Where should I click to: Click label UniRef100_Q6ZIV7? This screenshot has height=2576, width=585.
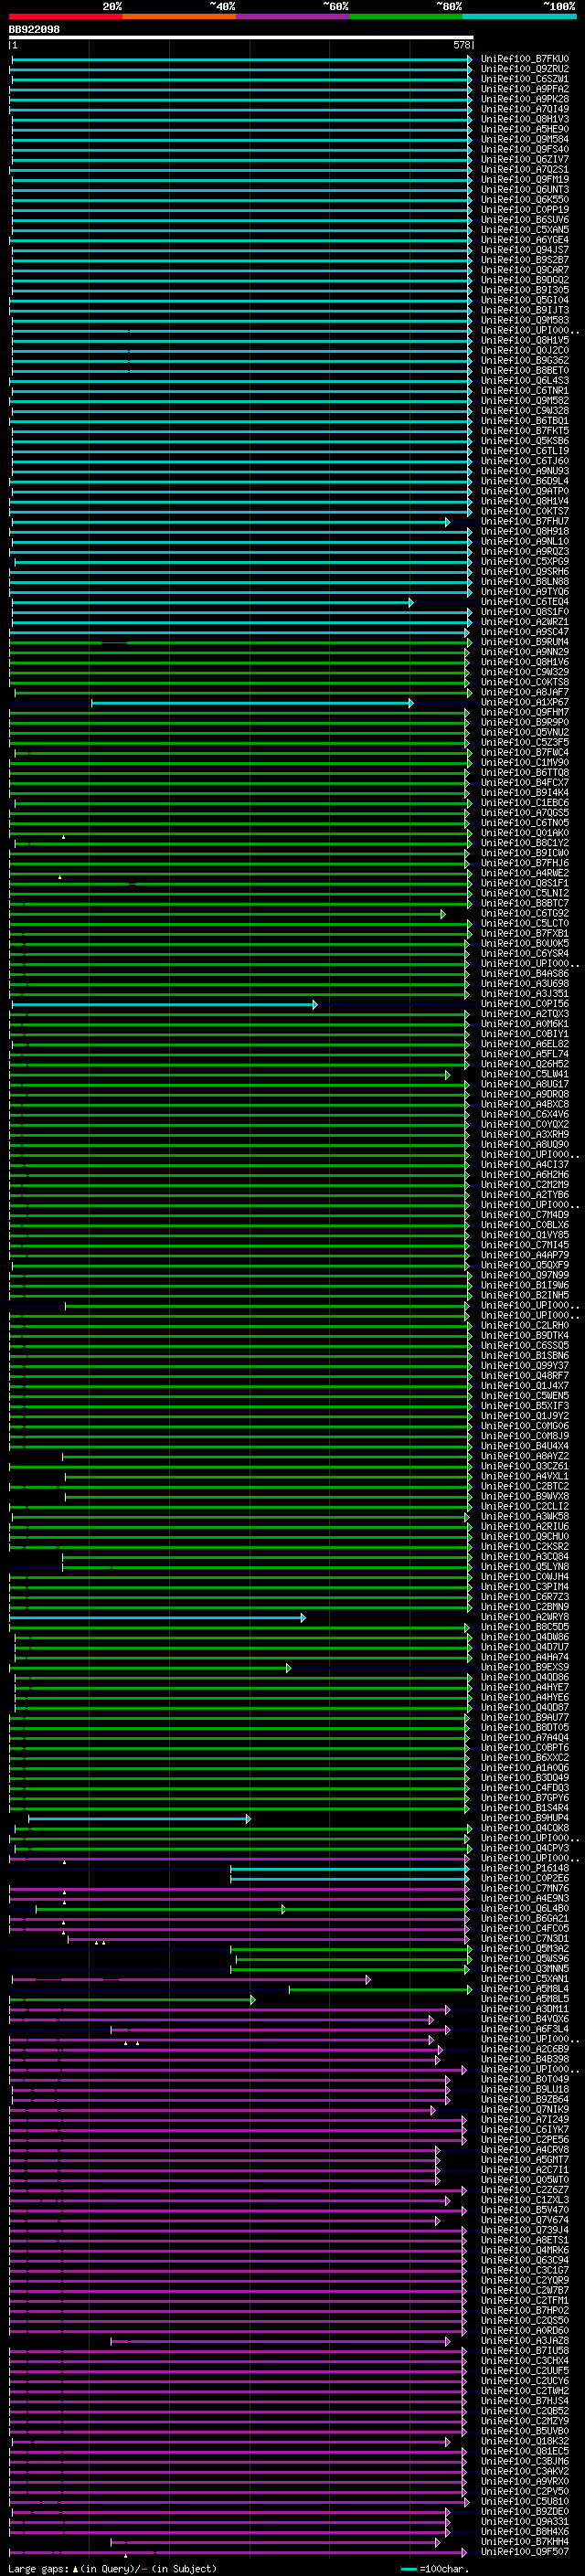click(524, 159)
